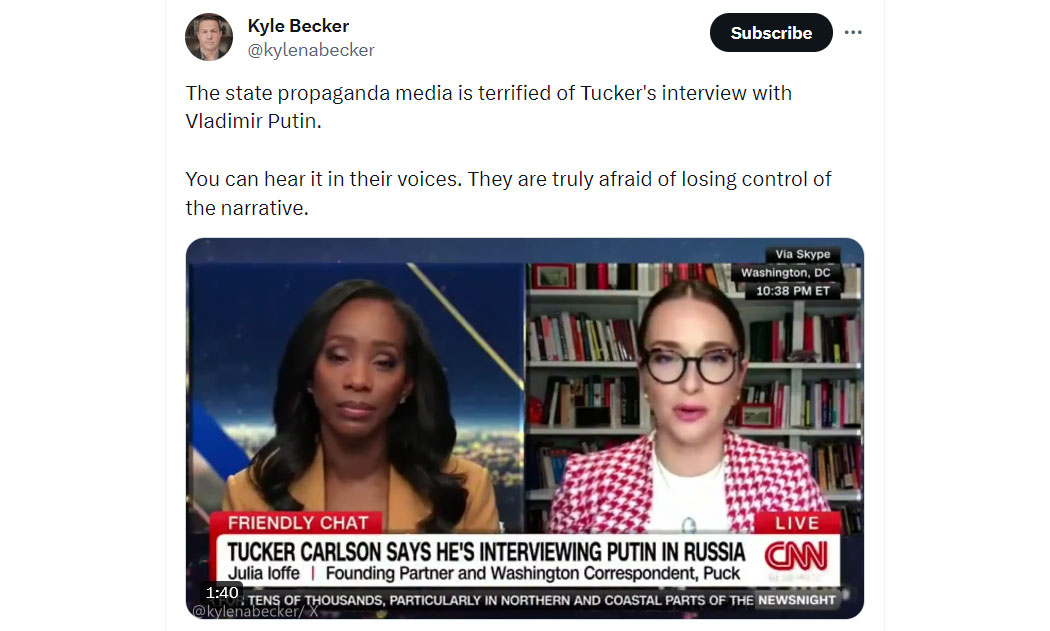Click the Washington, DC location tag

pyautogui.click(x=785, y=273)
